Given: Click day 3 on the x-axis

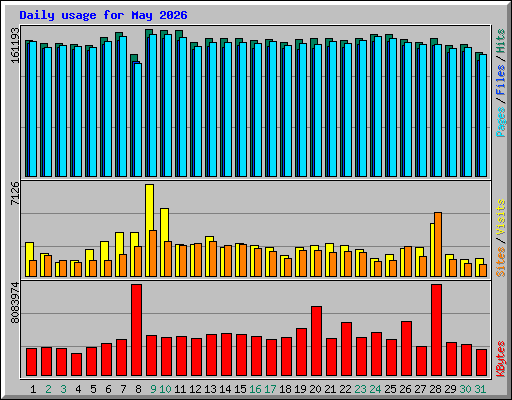Looking at the screenshot, I should click(63, 389).
